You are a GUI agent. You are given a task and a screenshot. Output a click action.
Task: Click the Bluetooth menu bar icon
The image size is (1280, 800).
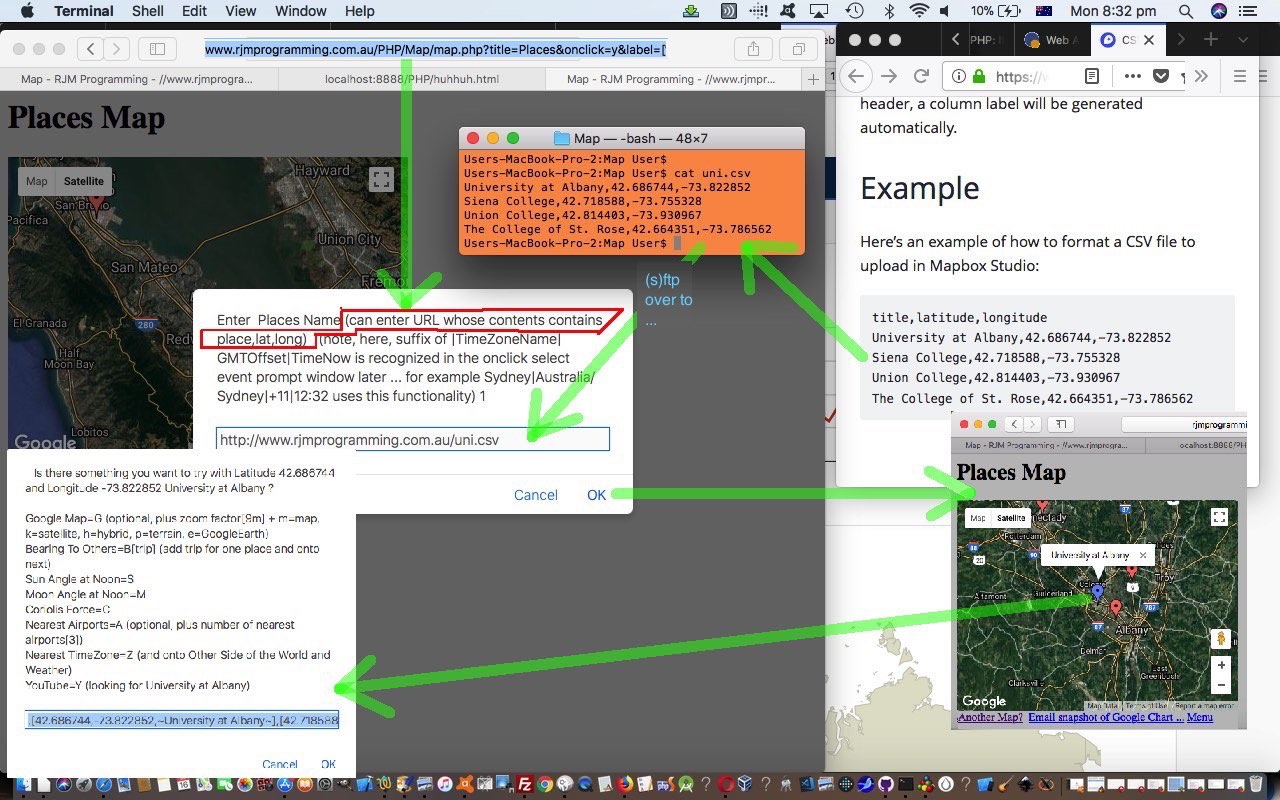coord(888,11)
